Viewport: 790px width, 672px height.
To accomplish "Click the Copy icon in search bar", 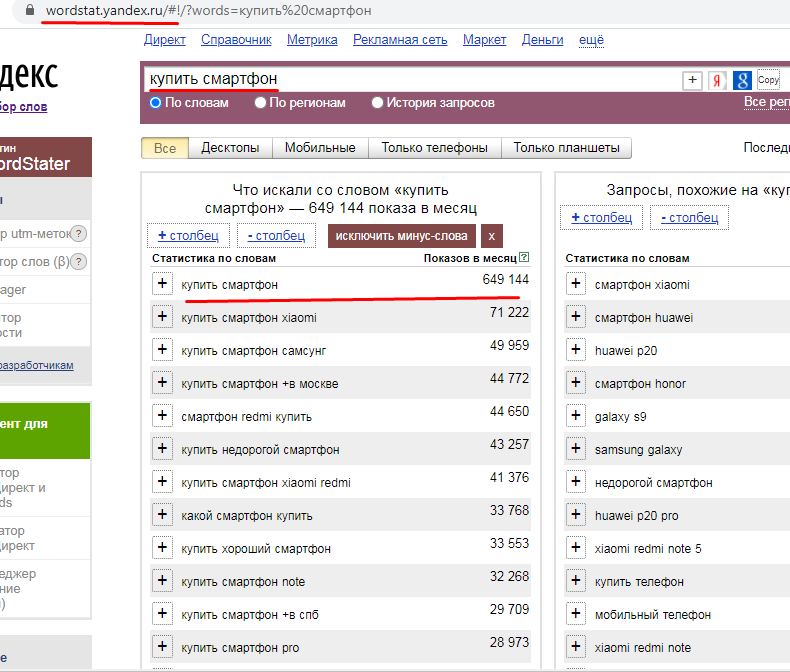I will click(x=768, y=80).
